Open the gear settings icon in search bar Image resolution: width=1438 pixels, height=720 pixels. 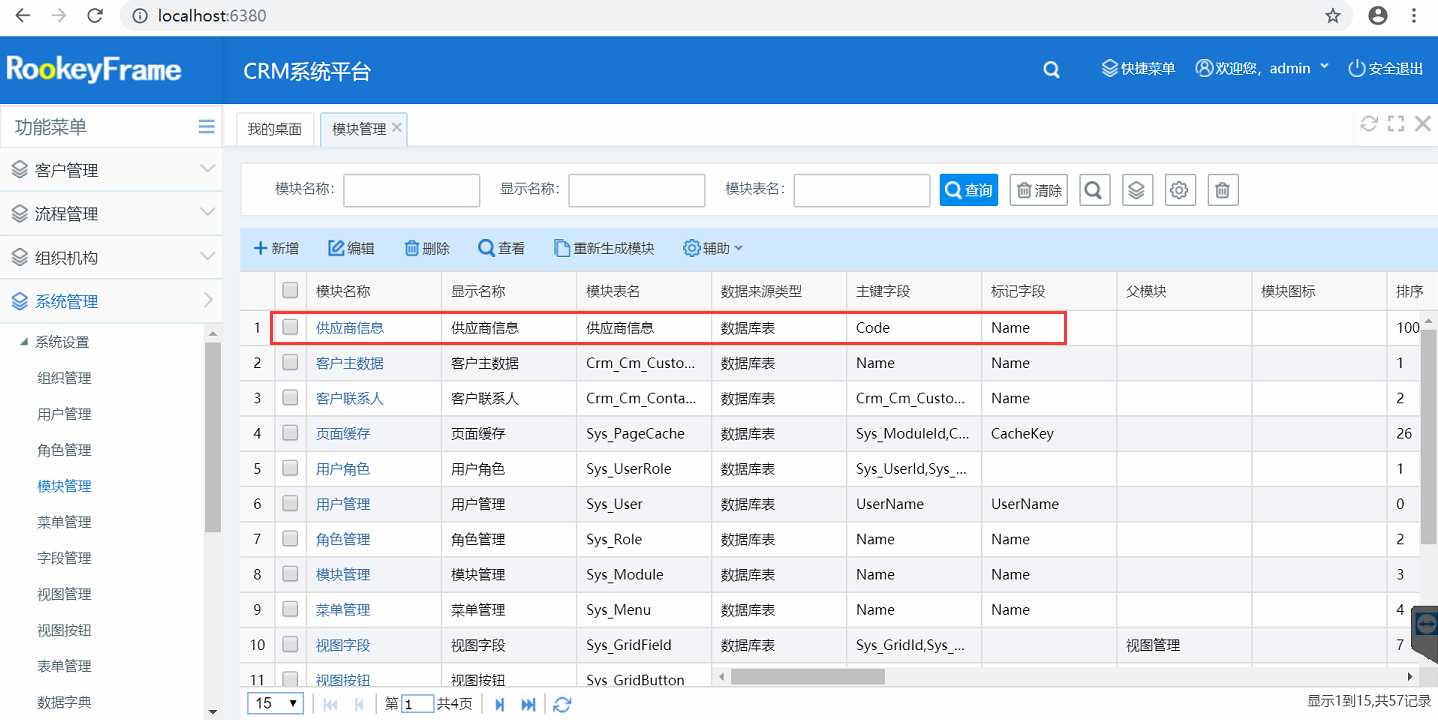pos(1180,190)
